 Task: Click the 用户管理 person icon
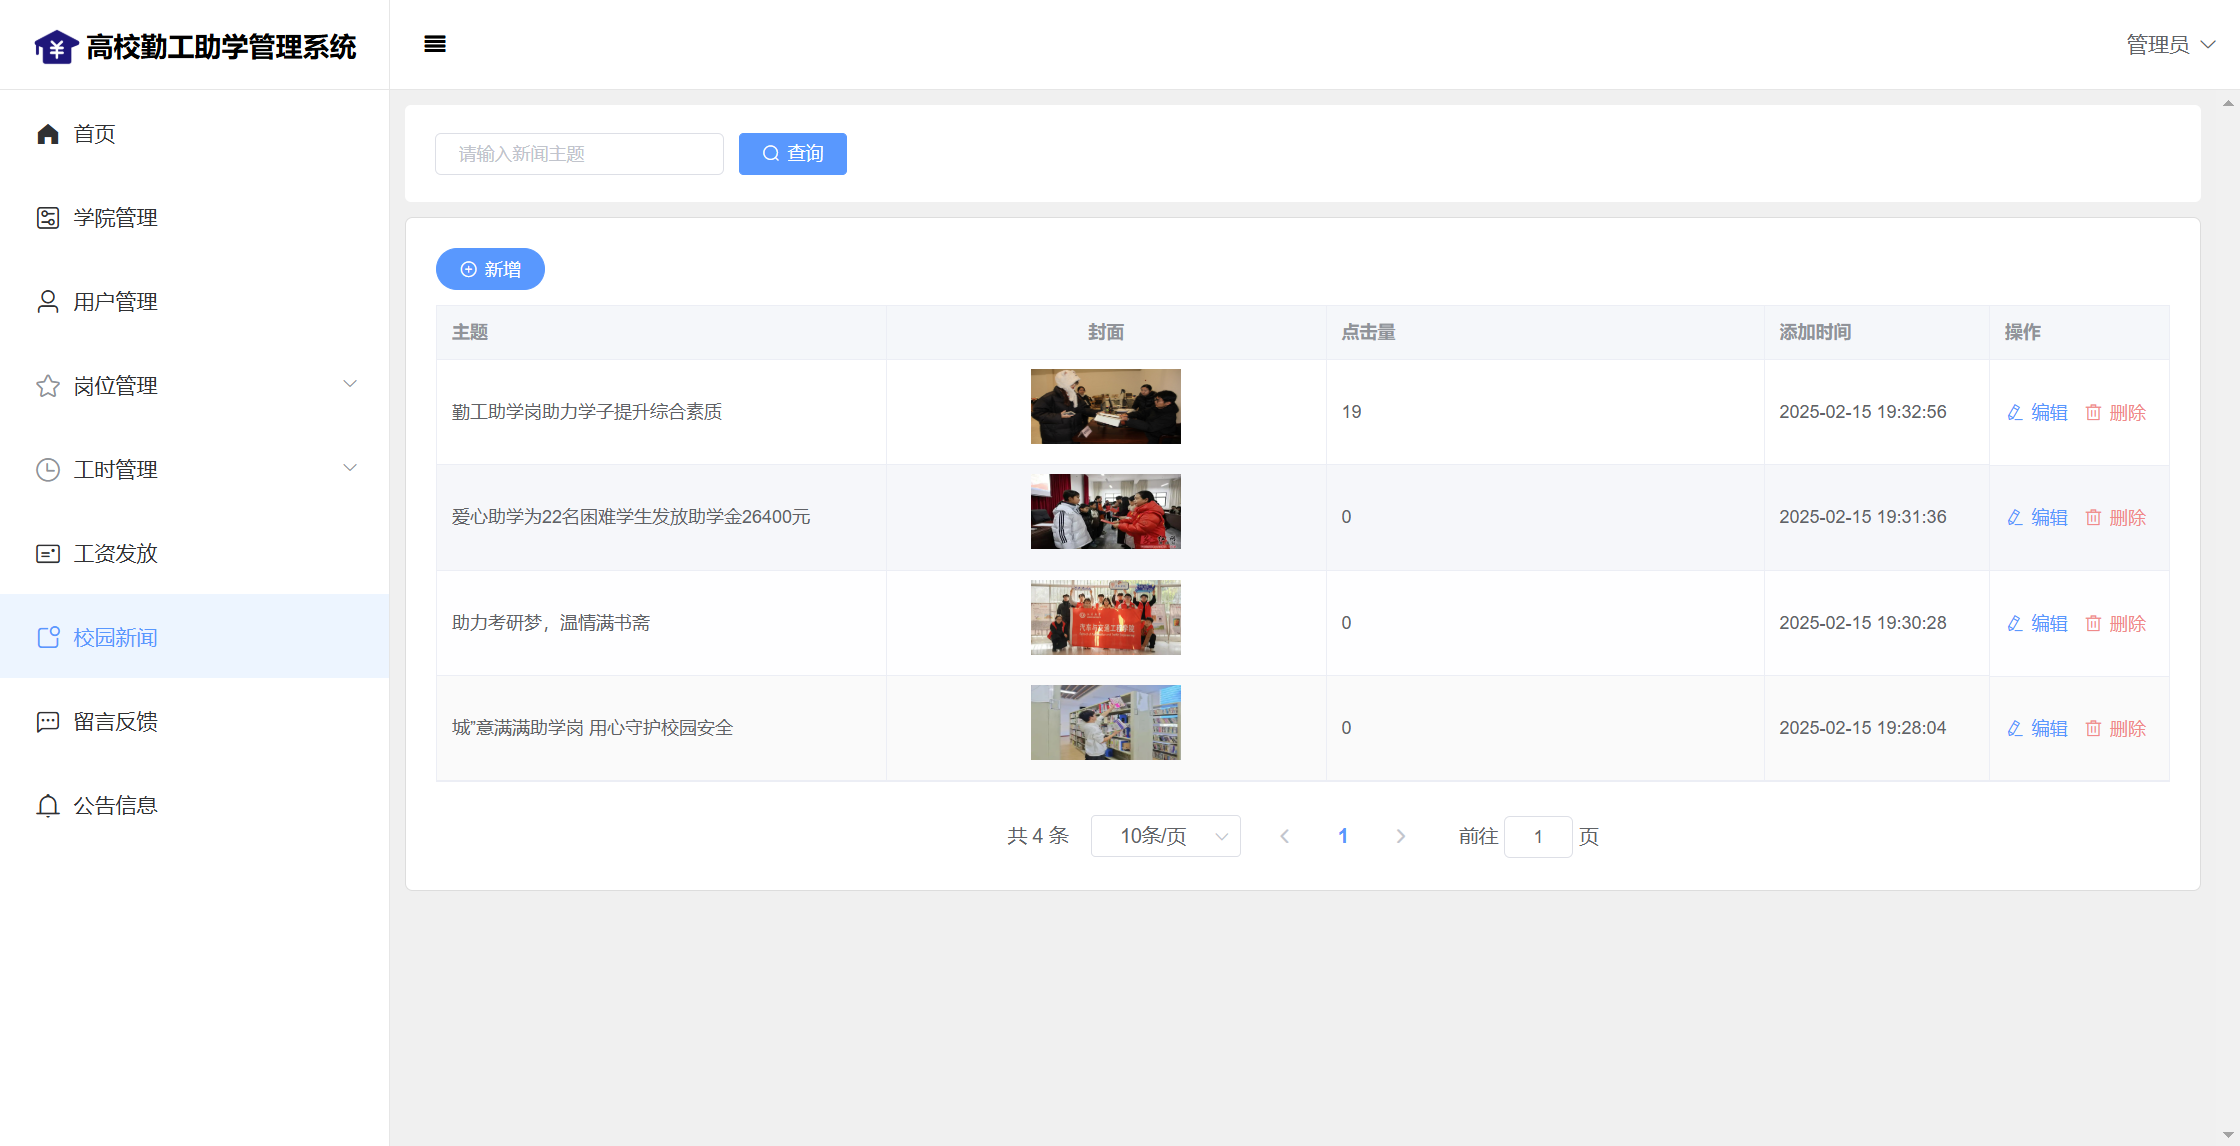48,302
